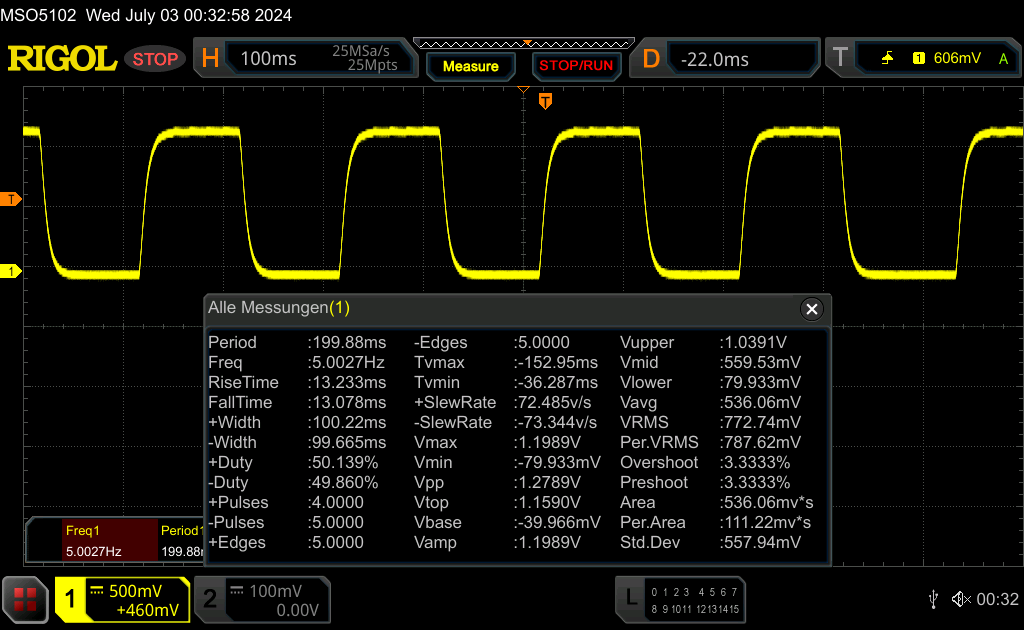Click the Per.Area value 111.22mv*s
1024x630 pixels.
[767, 522]
